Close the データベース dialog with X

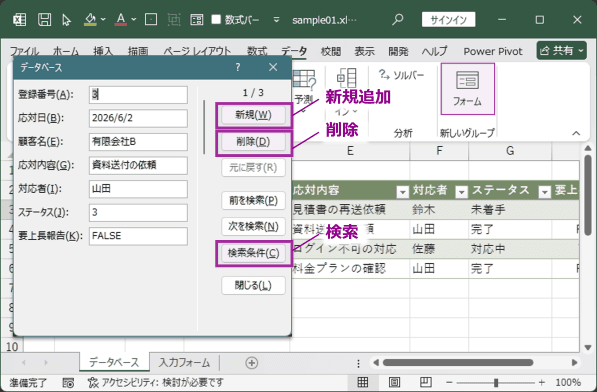click(x=273, y=67)
